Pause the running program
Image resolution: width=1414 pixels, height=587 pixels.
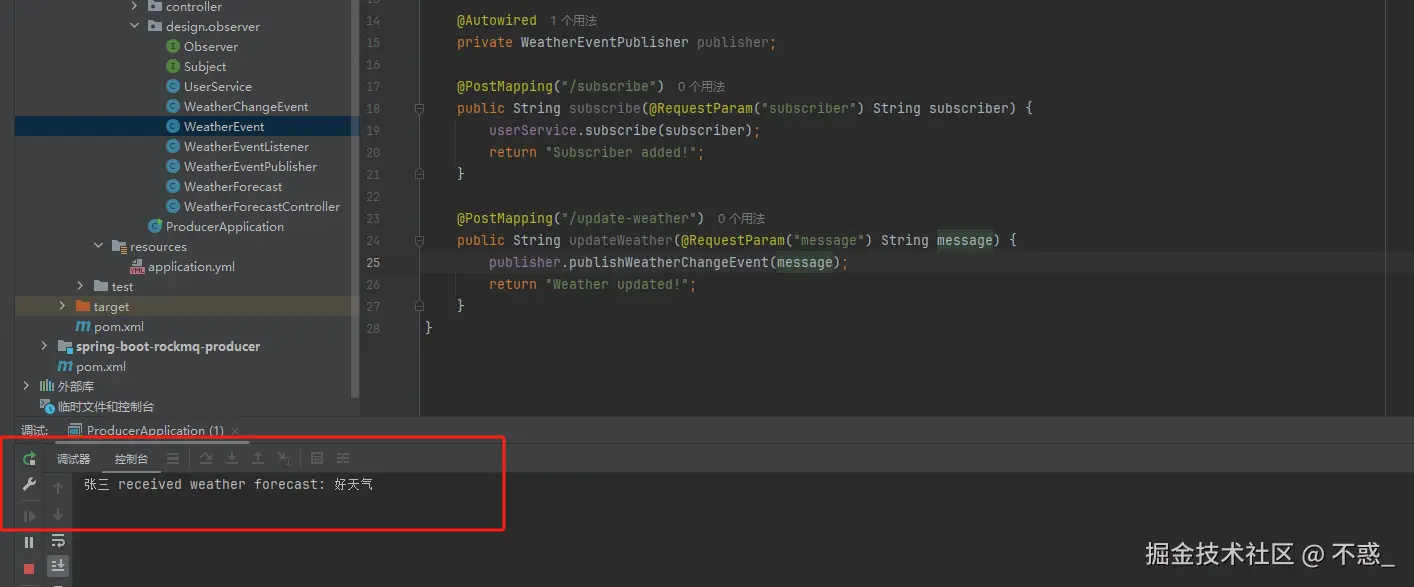coord(29,542)
